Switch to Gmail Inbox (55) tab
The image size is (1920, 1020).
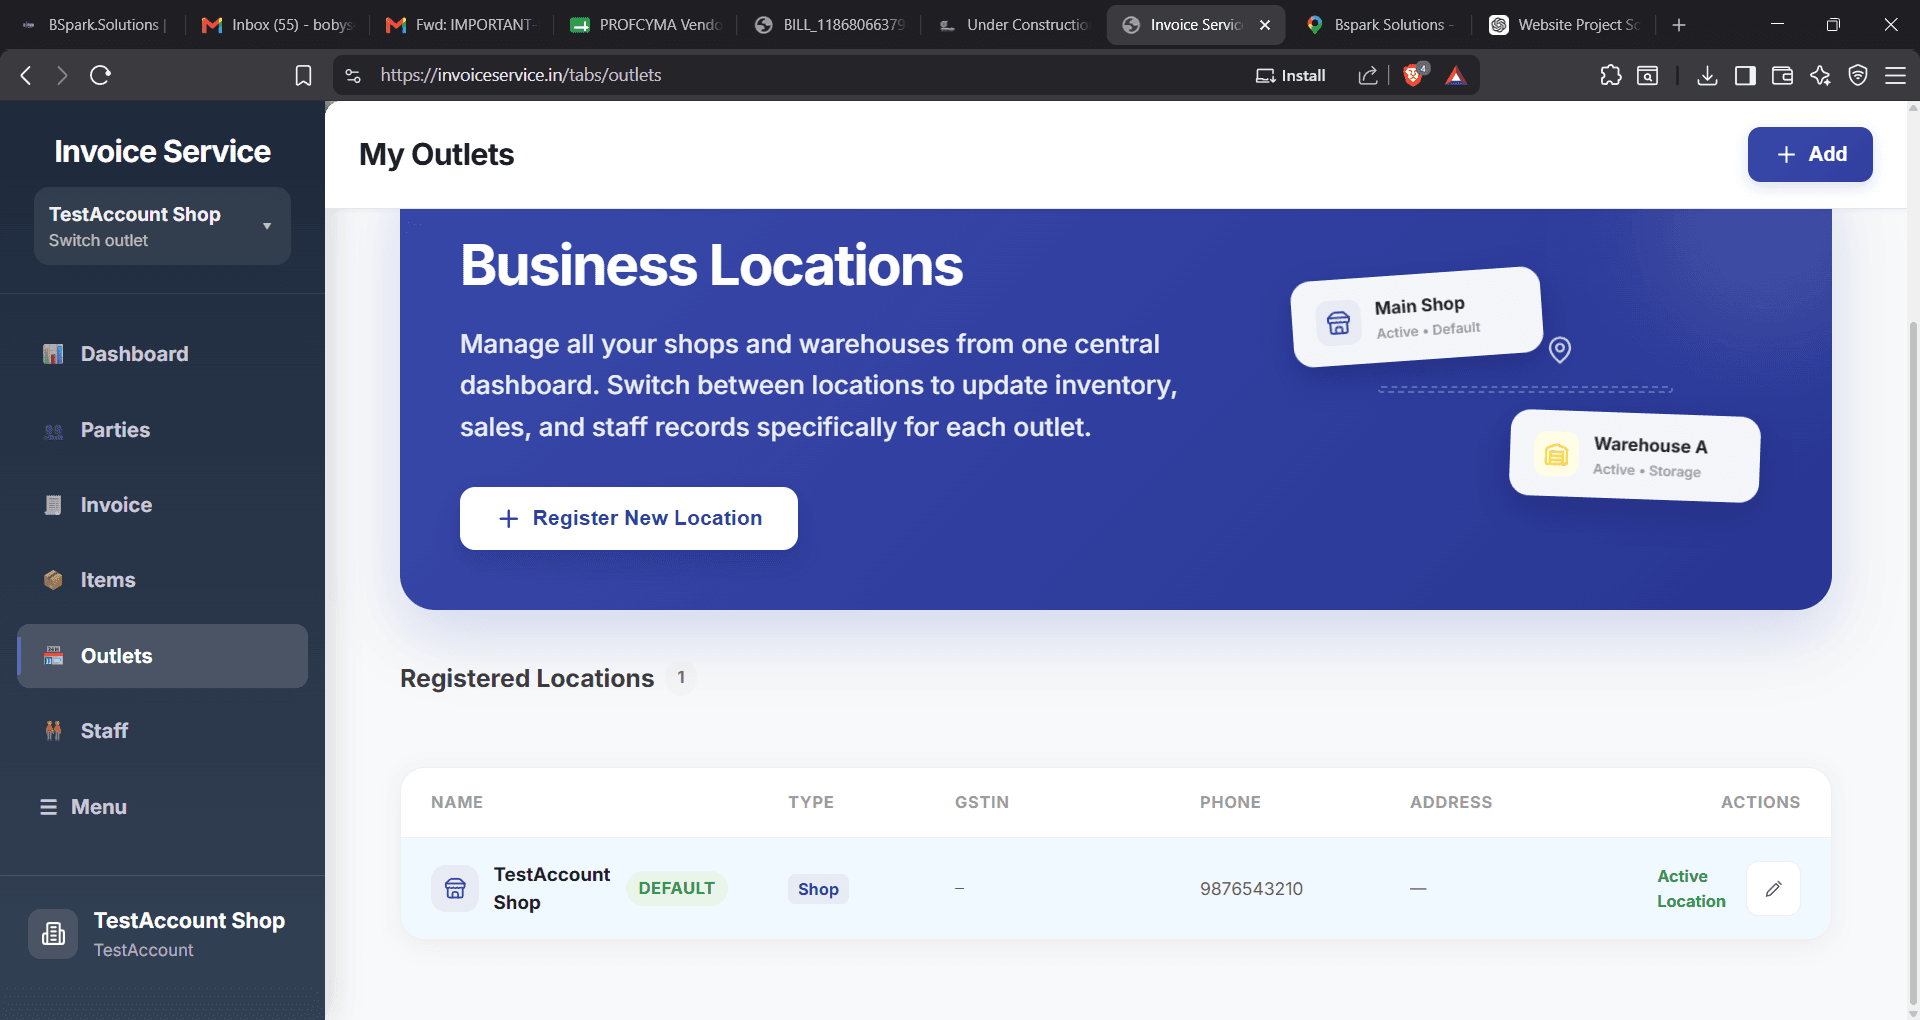(277, 25)
